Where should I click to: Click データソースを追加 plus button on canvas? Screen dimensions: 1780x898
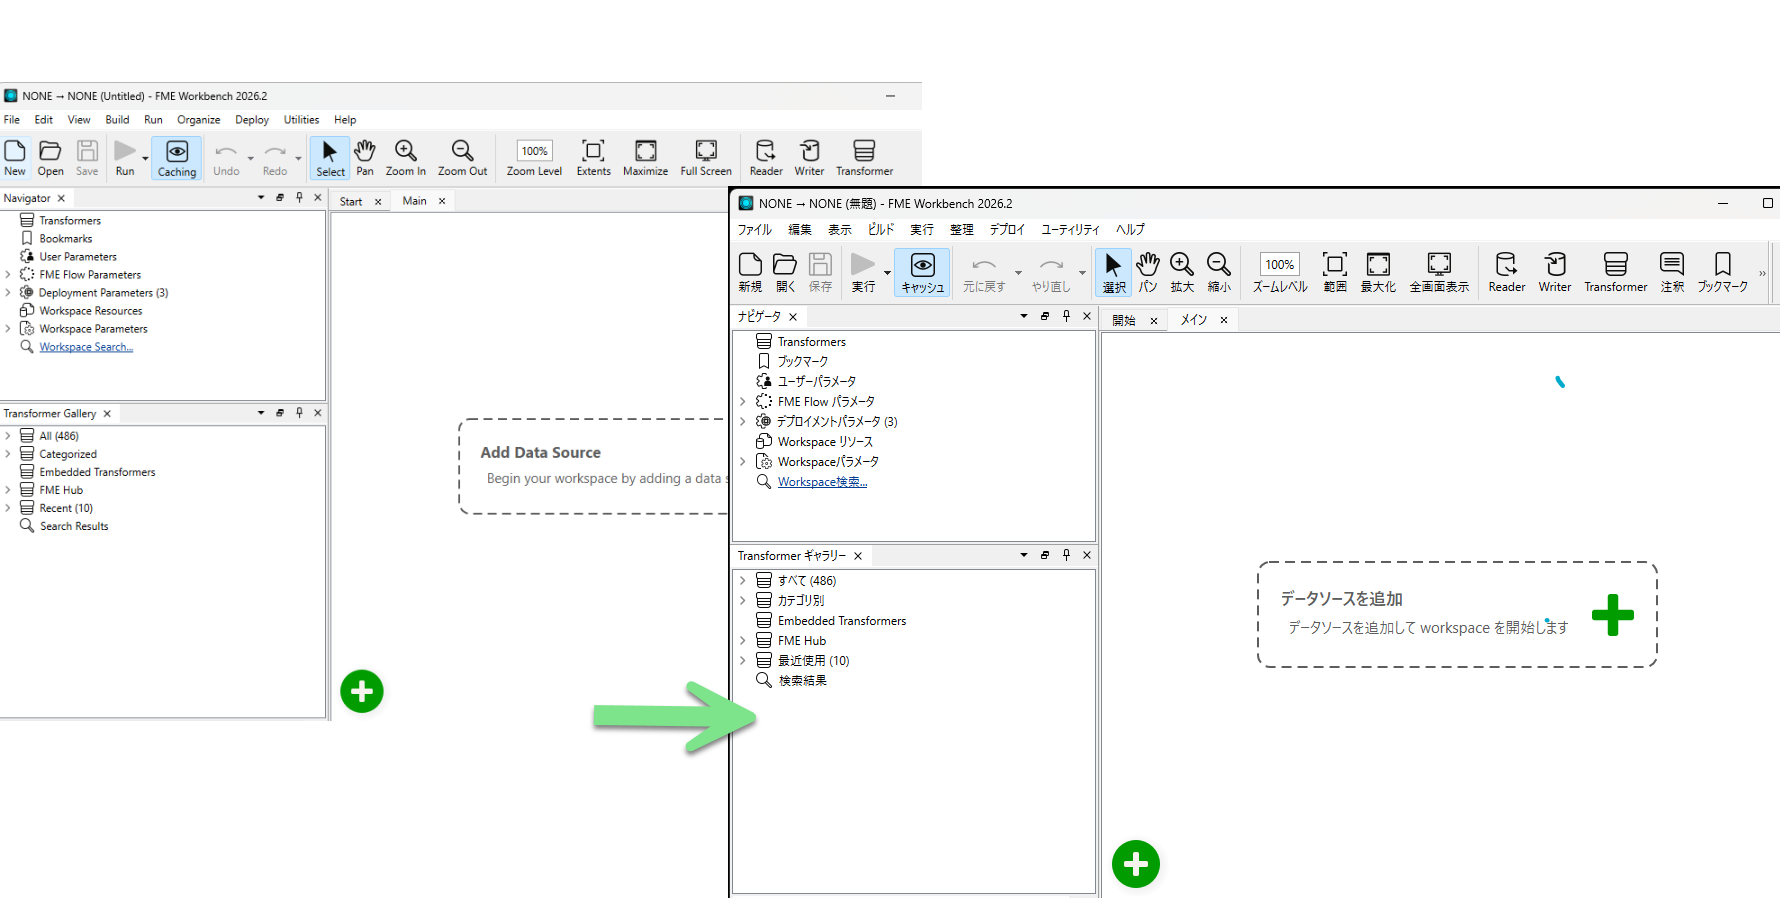1612,615
